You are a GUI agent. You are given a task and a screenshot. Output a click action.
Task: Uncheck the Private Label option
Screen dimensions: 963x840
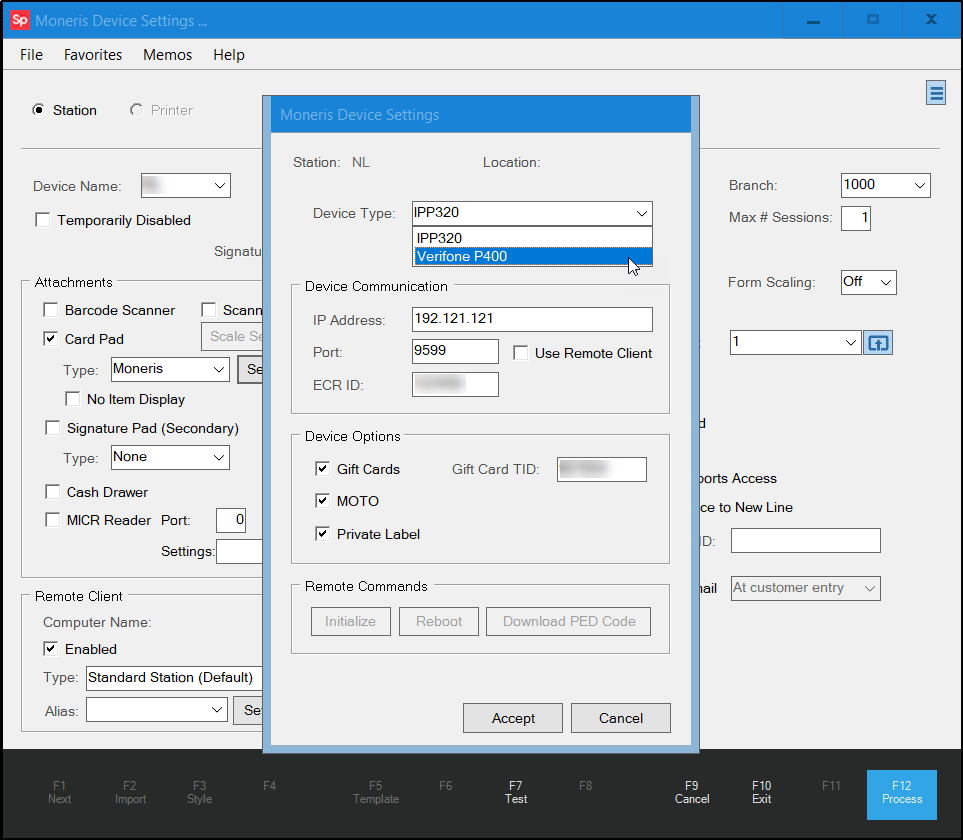(322, 534)
